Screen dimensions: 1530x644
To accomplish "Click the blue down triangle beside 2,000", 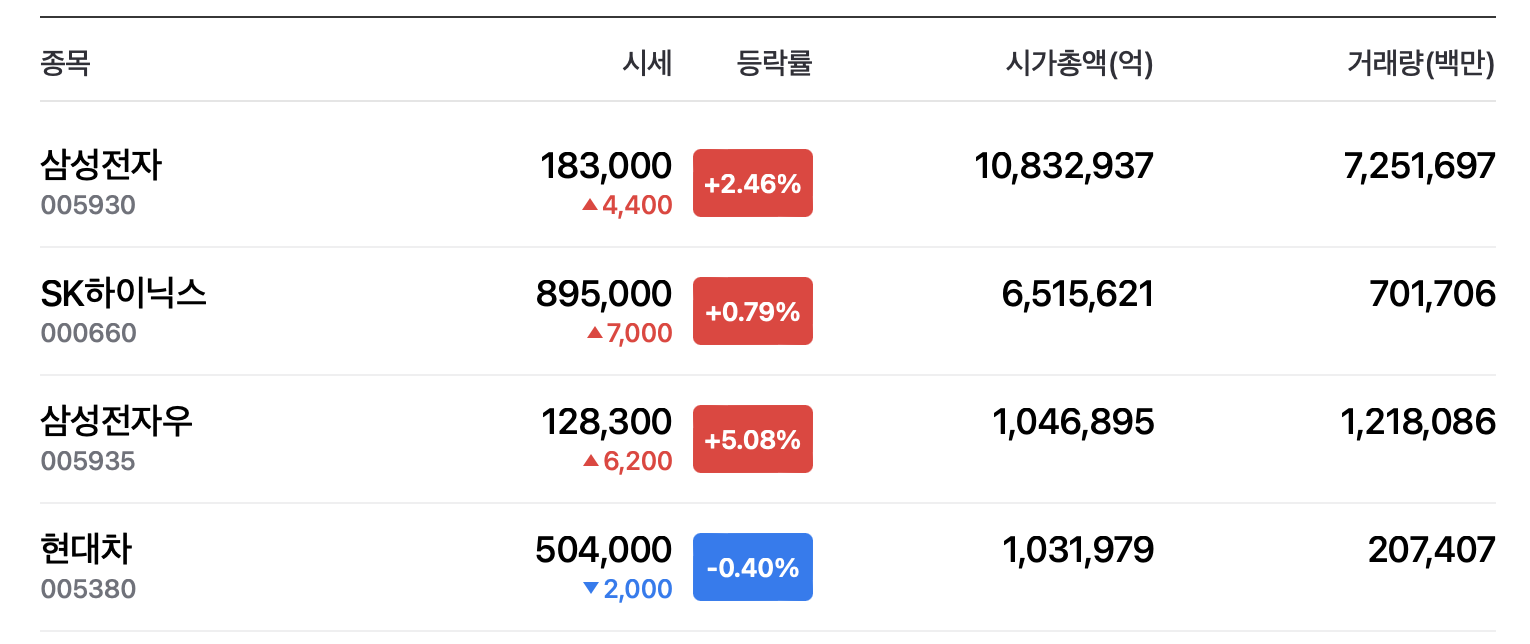I will [x=591, y=589].
